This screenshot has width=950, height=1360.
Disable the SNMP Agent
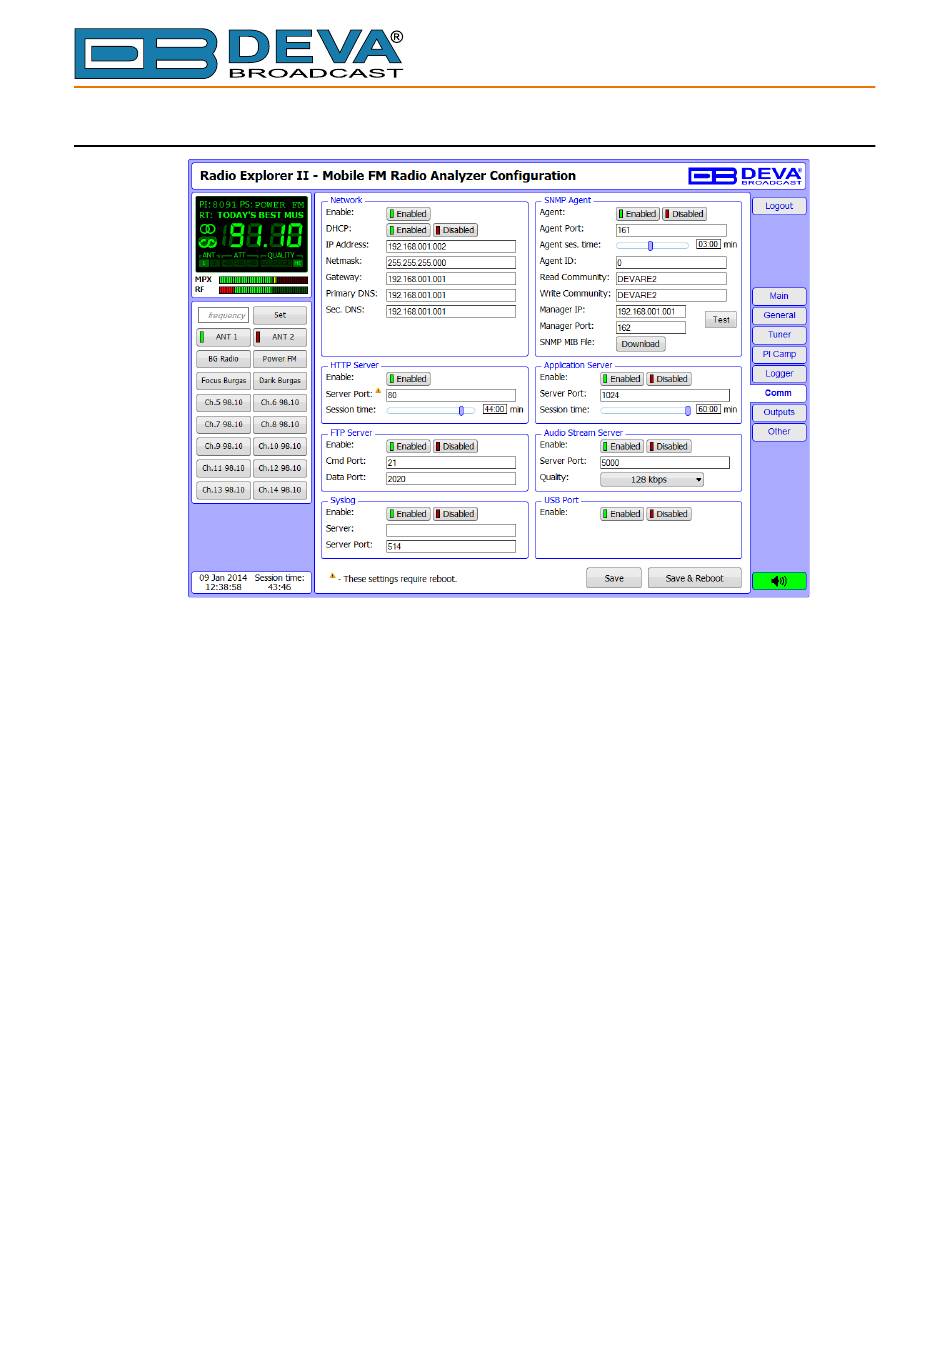click(x=684, y=214)
